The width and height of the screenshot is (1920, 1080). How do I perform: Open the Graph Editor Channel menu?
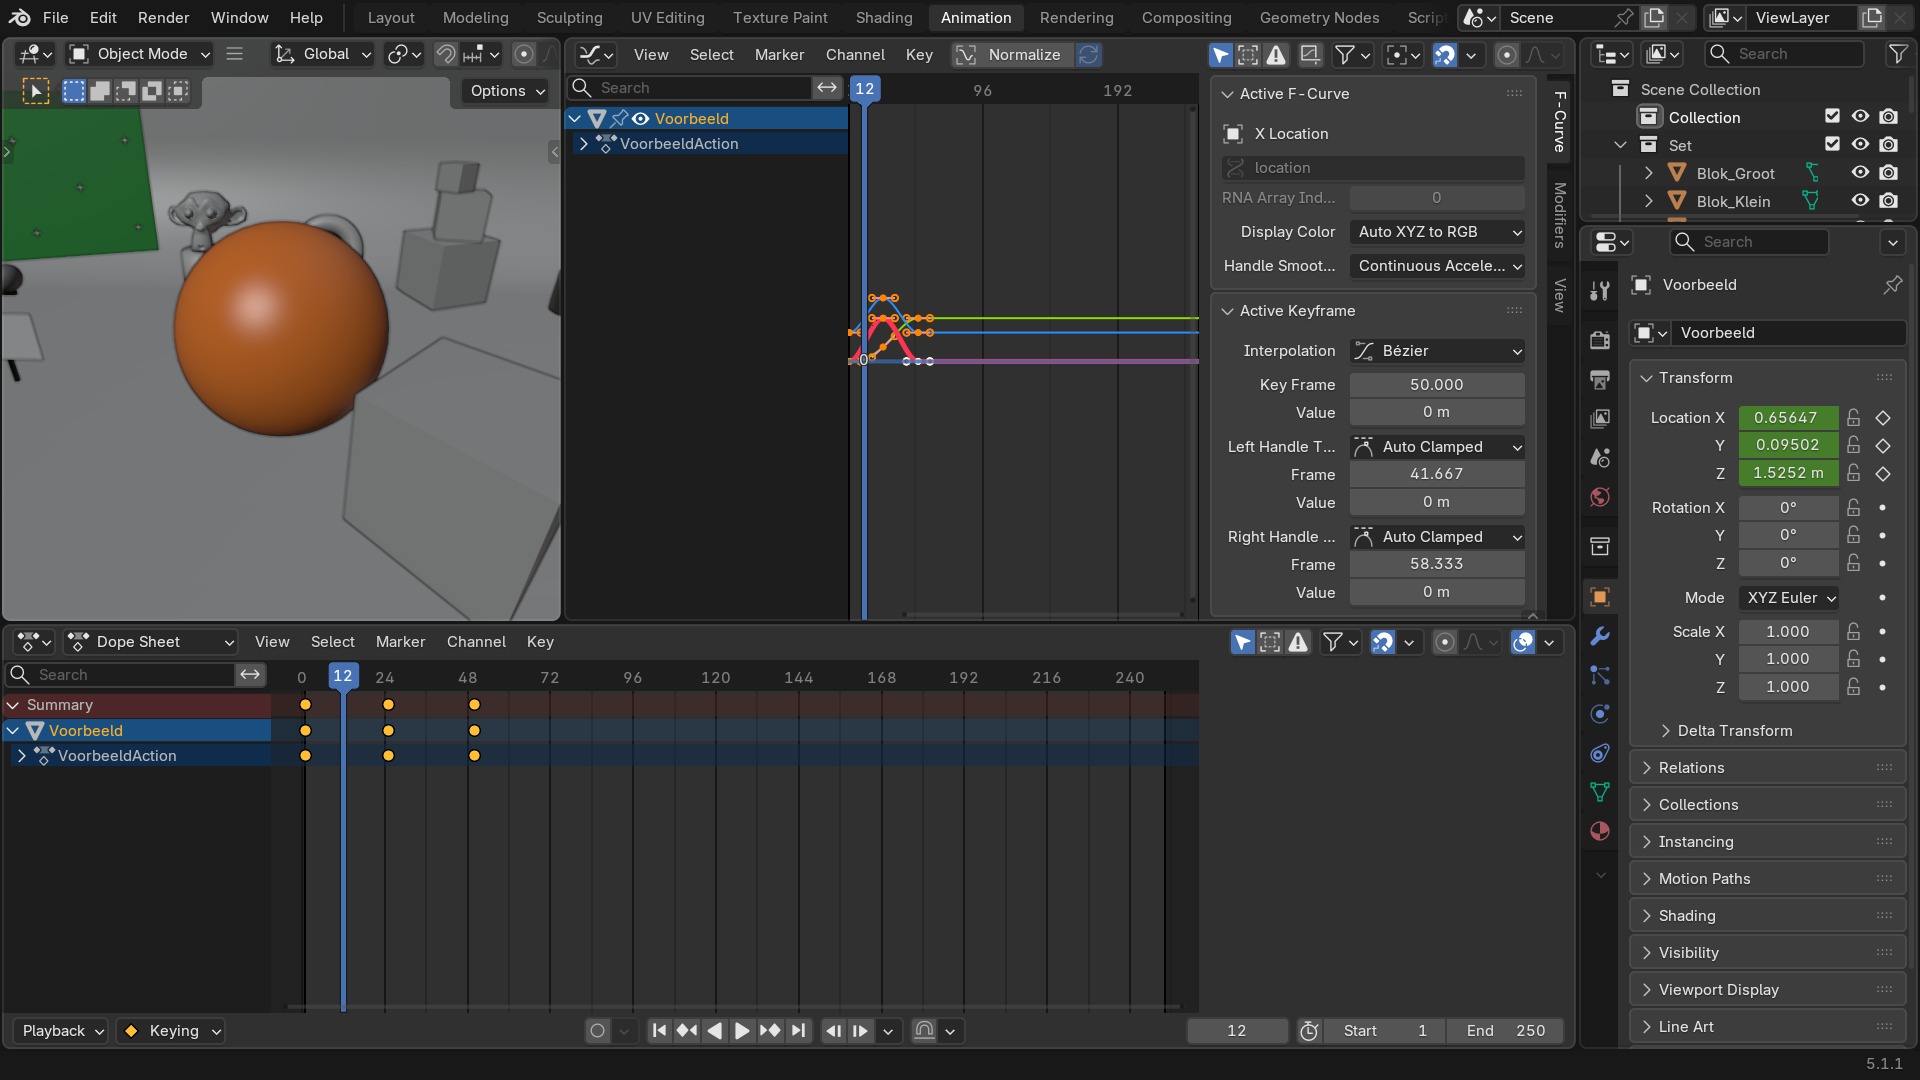click(855, 54)
